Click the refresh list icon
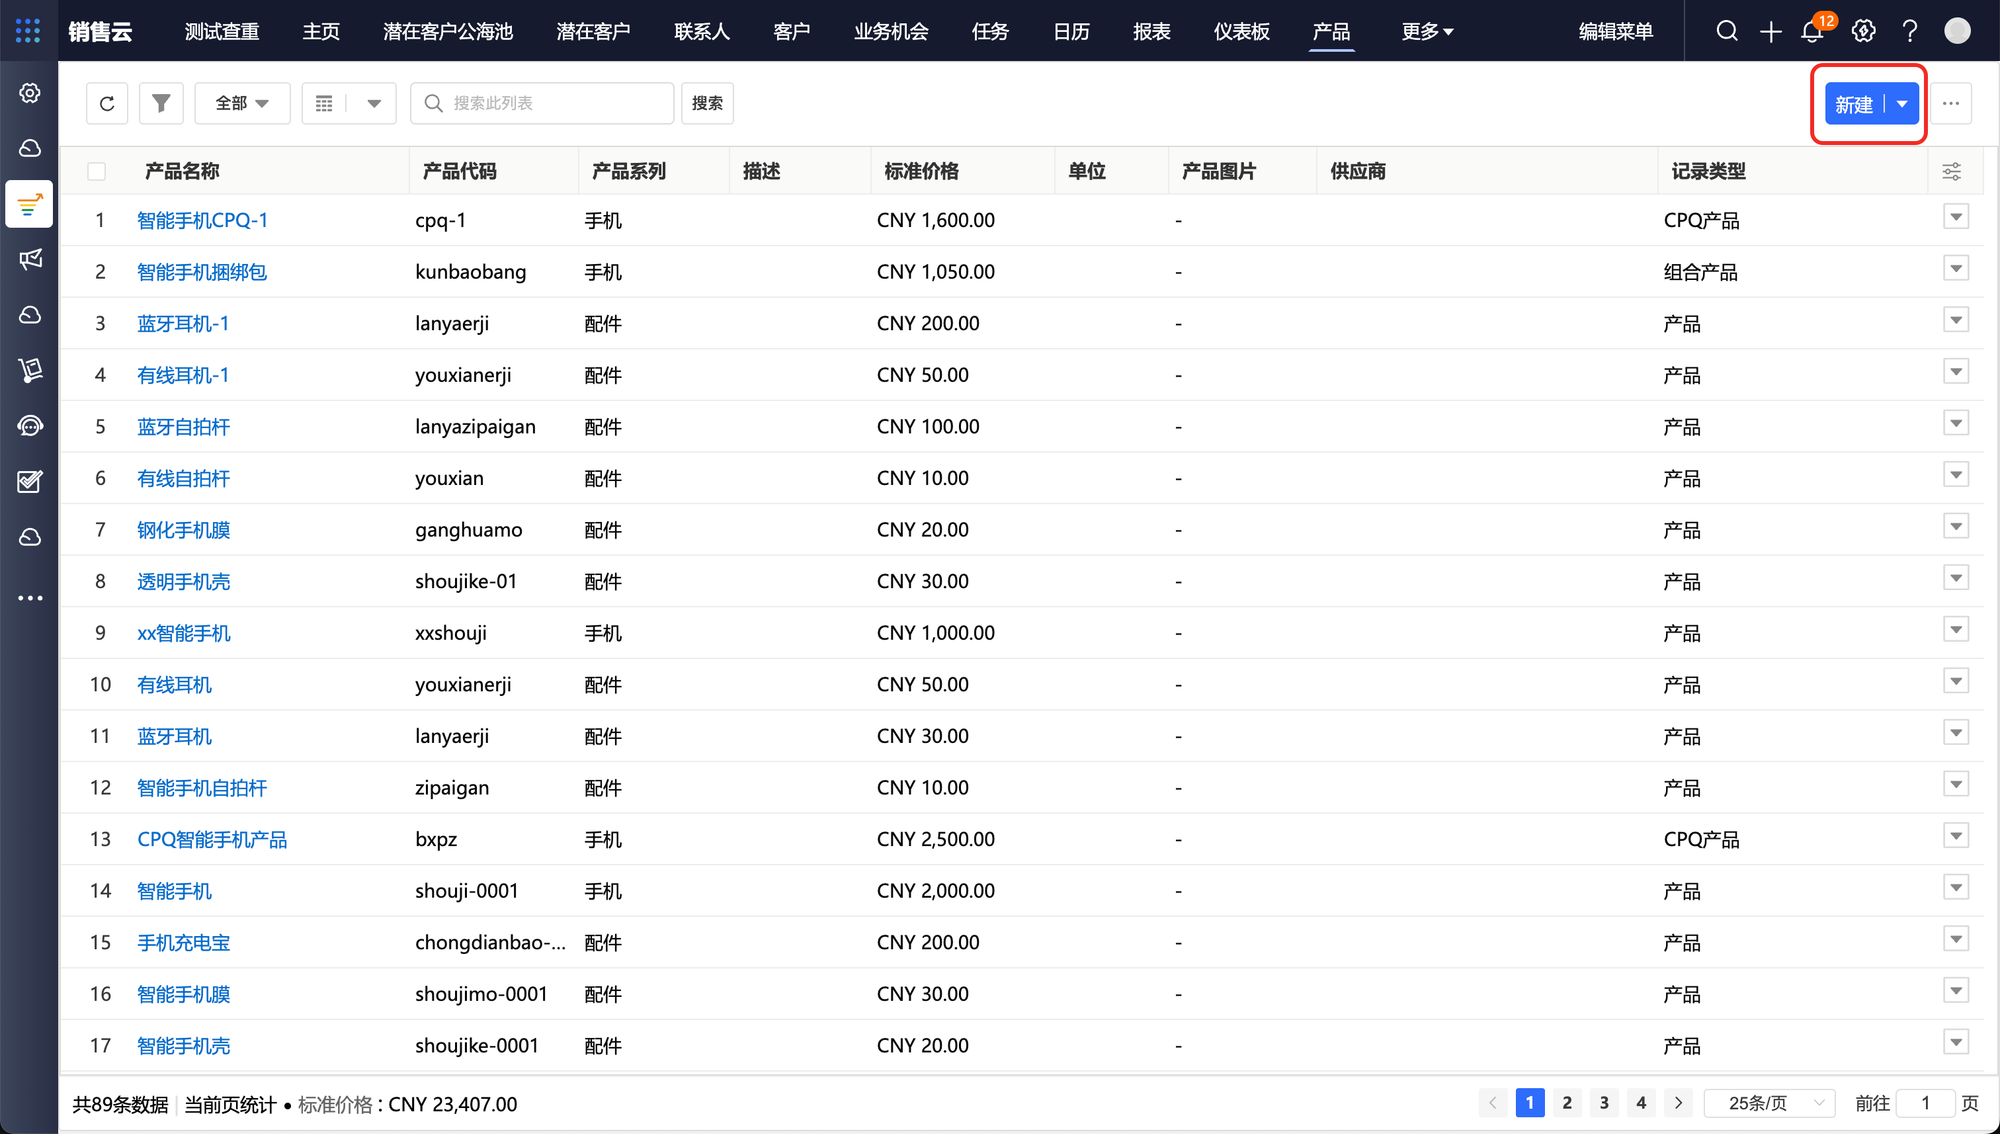Viewport: 2000px width, 1134px height. 107,103
